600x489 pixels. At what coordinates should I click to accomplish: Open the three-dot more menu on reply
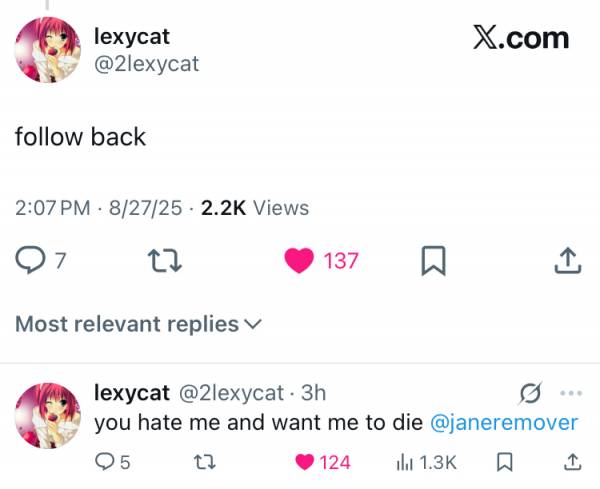pyautogui.click(x=571, y=393)
